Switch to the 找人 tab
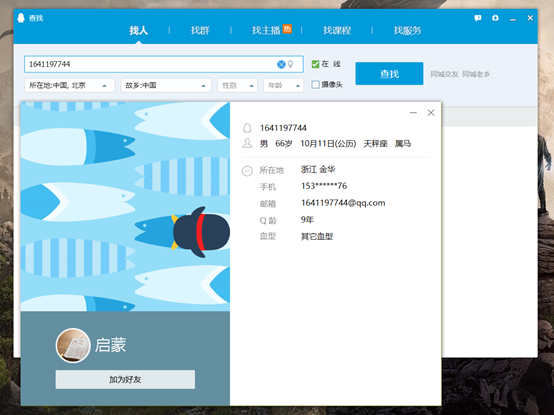This screenshot has width=554, height=415. 138,30
